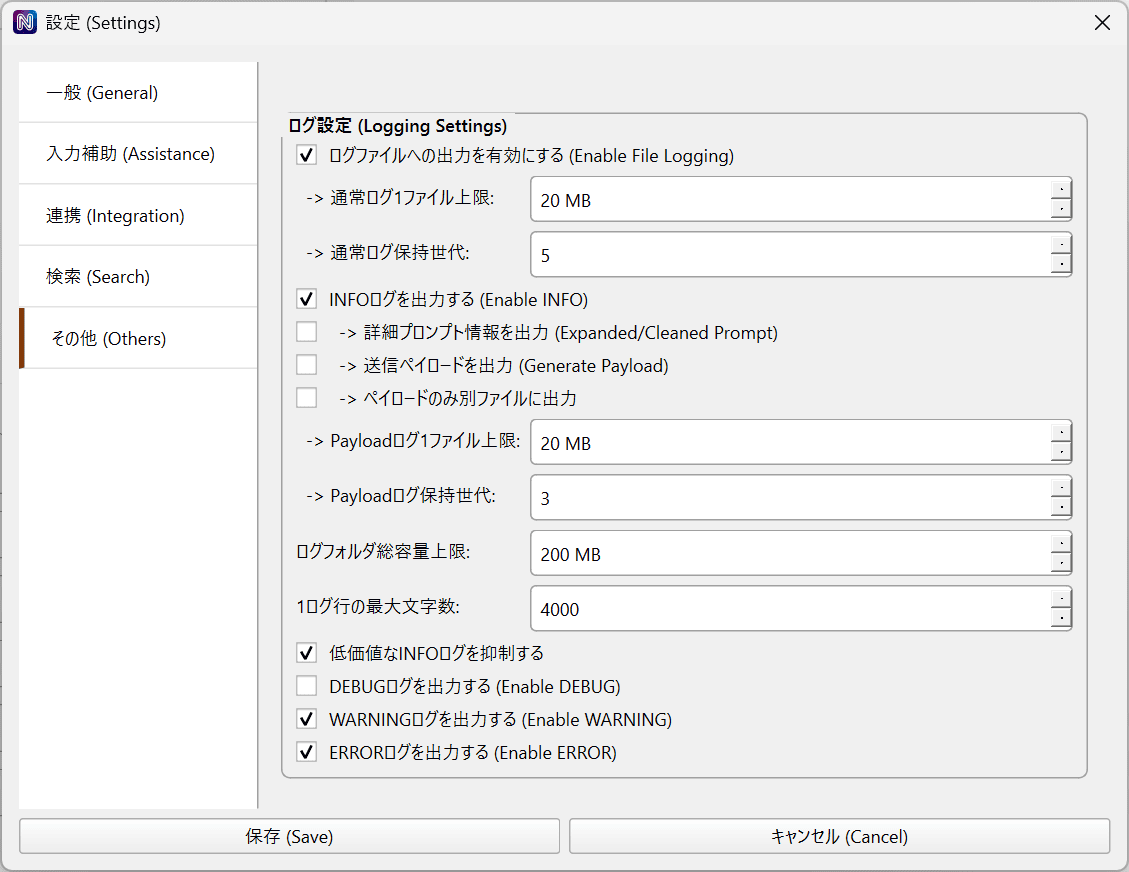This screenshot has width=1129, height=872.
Task: Increase the ログフォルダ総容量上限 value
Action: pyautogui.click(x=1061, y=543)
